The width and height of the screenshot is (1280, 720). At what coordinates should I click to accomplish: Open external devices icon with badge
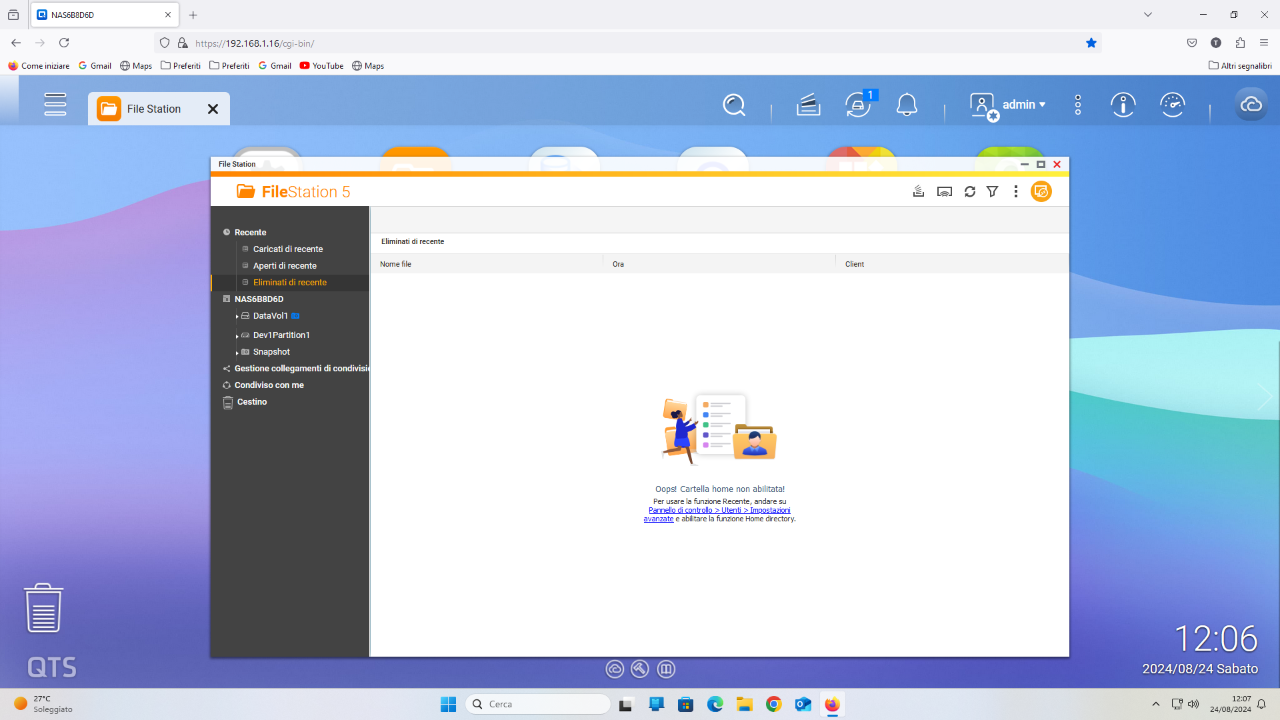click(x=857, y=105)
